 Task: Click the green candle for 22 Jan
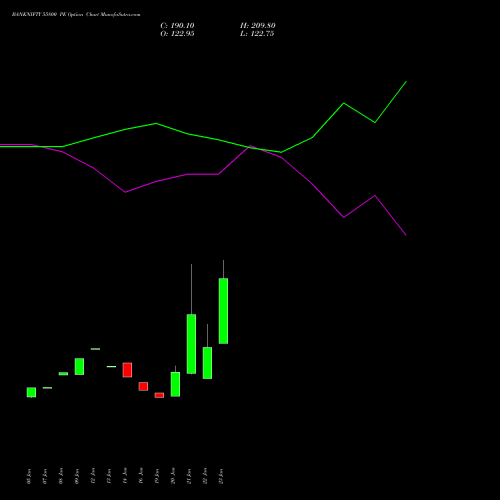207,363
